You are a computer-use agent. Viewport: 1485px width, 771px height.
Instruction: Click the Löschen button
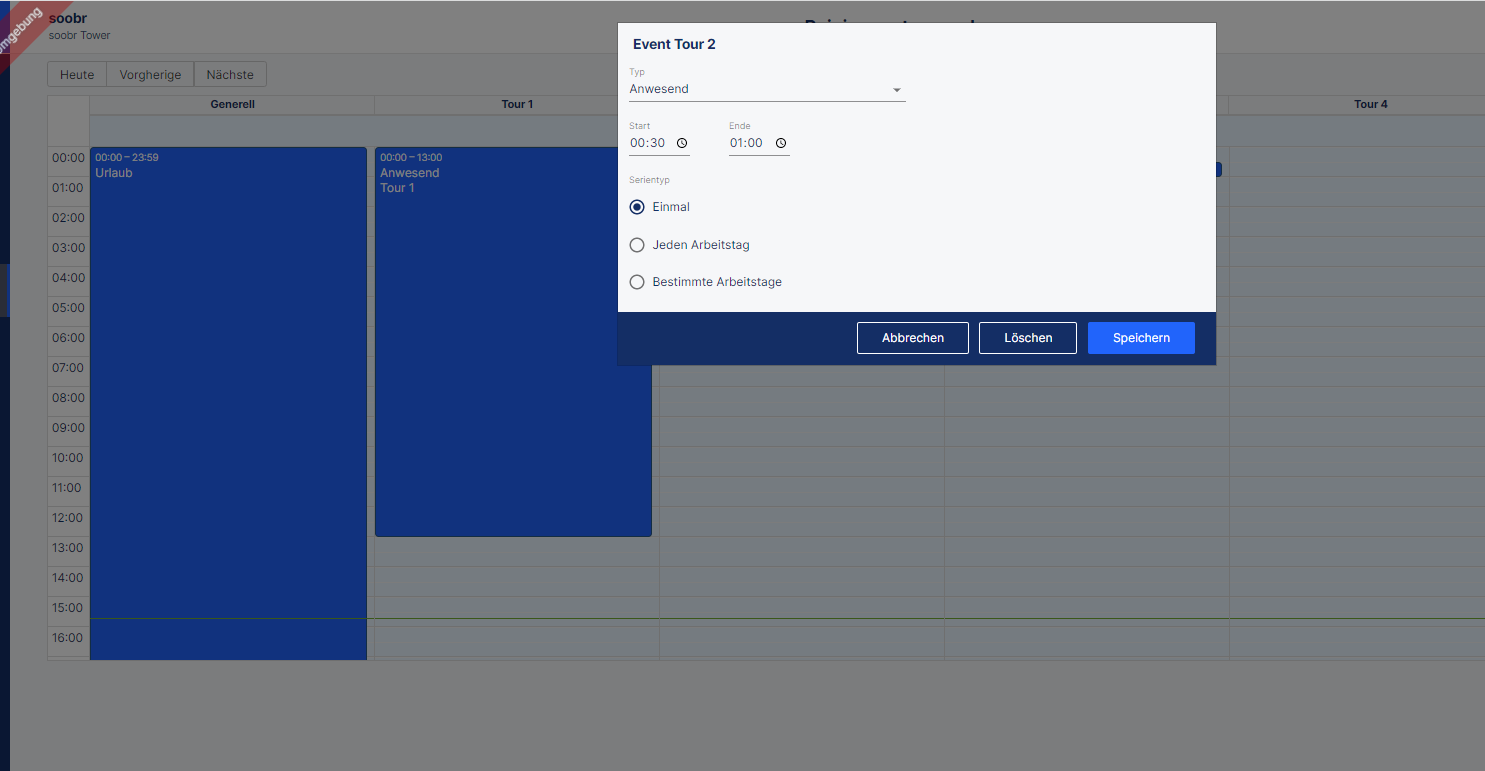coord(1028,338)
